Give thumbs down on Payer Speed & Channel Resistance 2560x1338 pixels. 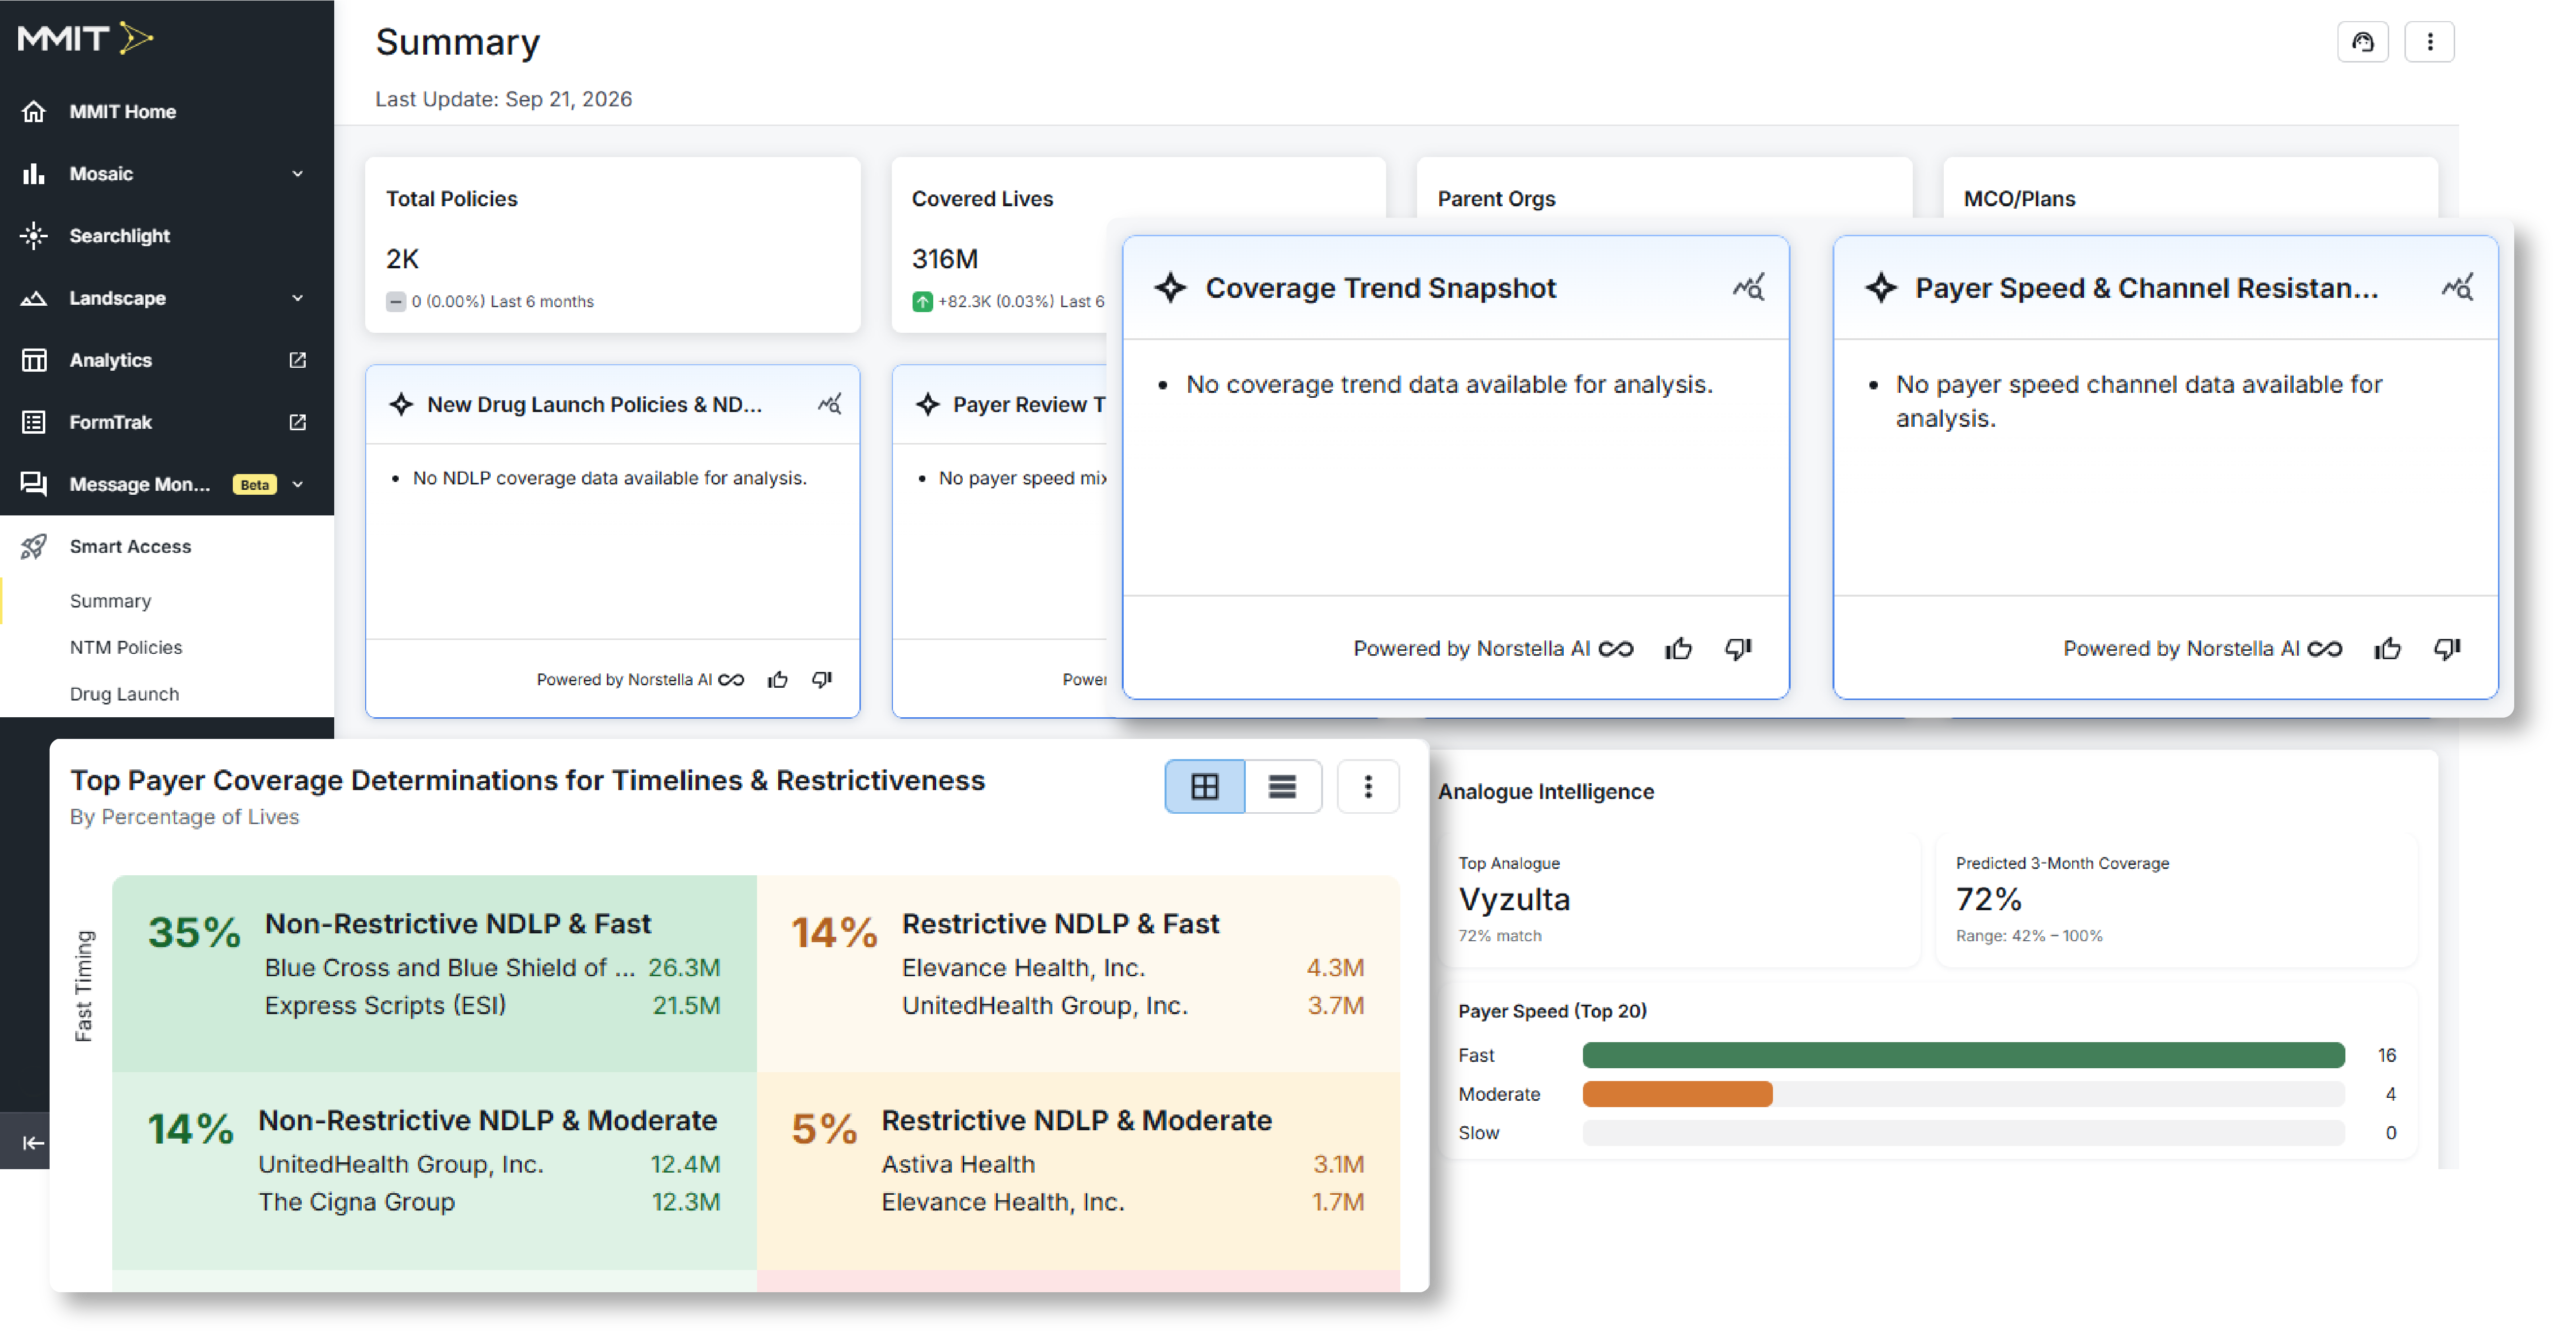(2446, 649)
